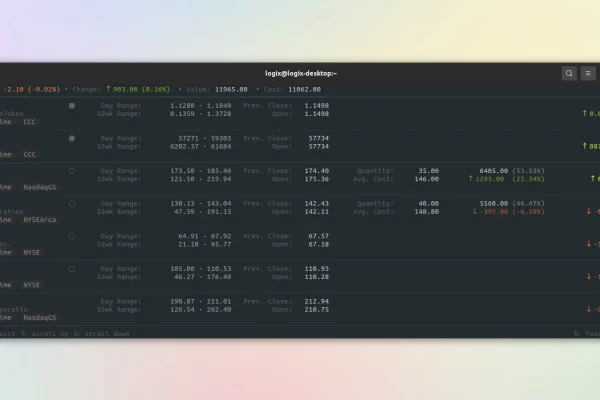Click the filled status dot beside Day Range 1.1280 - 1.1849
Screen dimensions: 600x400
(72, 106)
